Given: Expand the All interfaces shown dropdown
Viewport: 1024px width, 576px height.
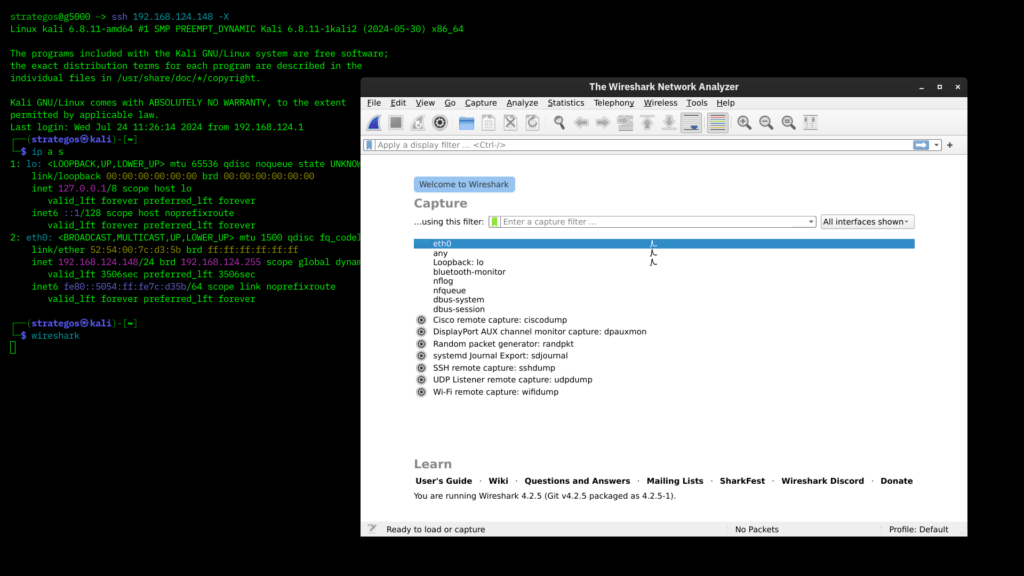Looking at the screenshot, I should click(x=867, y=222).
